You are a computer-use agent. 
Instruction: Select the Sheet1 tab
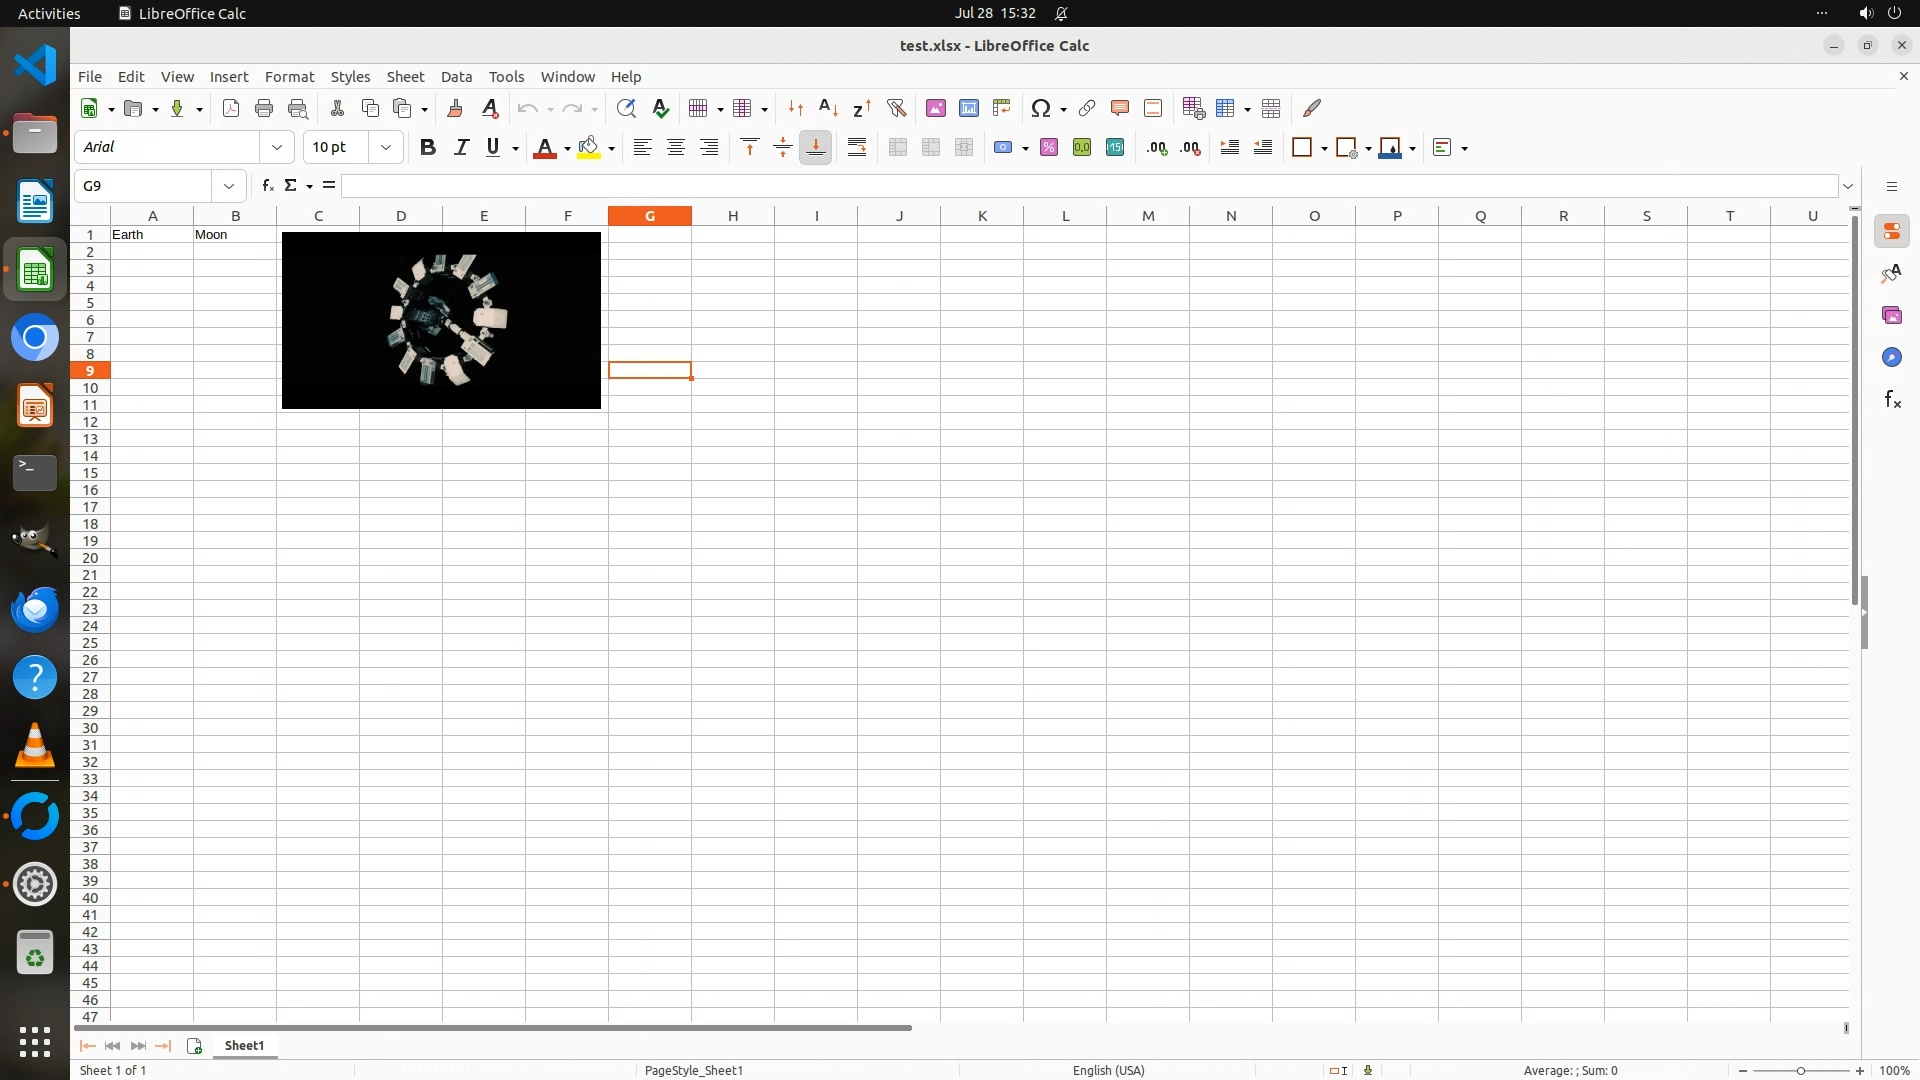[244, 1045]
